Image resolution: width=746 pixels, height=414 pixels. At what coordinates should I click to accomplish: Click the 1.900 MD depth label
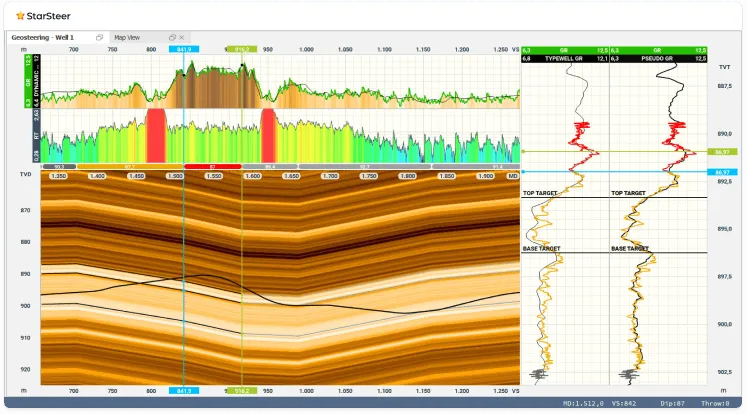tap(485, 176)
